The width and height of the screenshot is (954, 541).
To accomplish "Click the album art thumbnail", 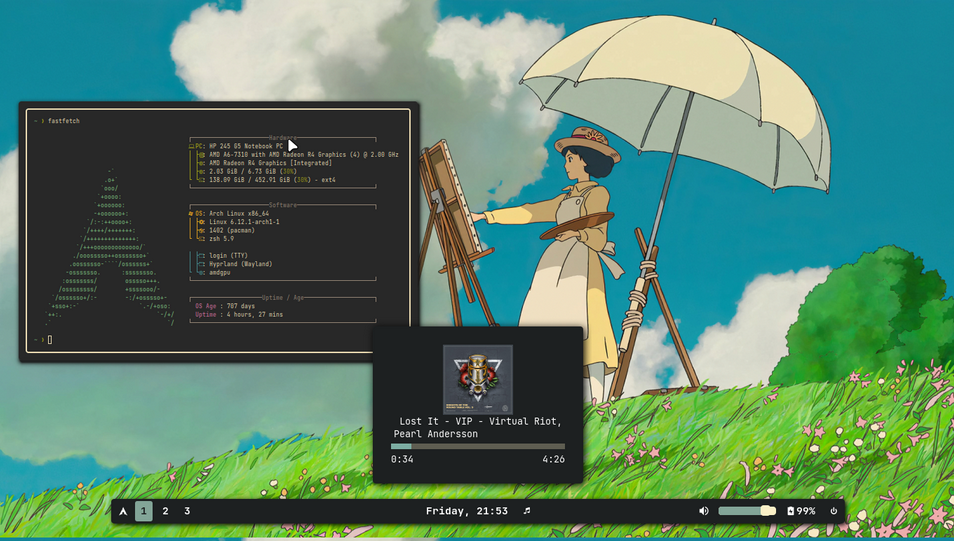I will pyautogui.click(x=478, y=380).
